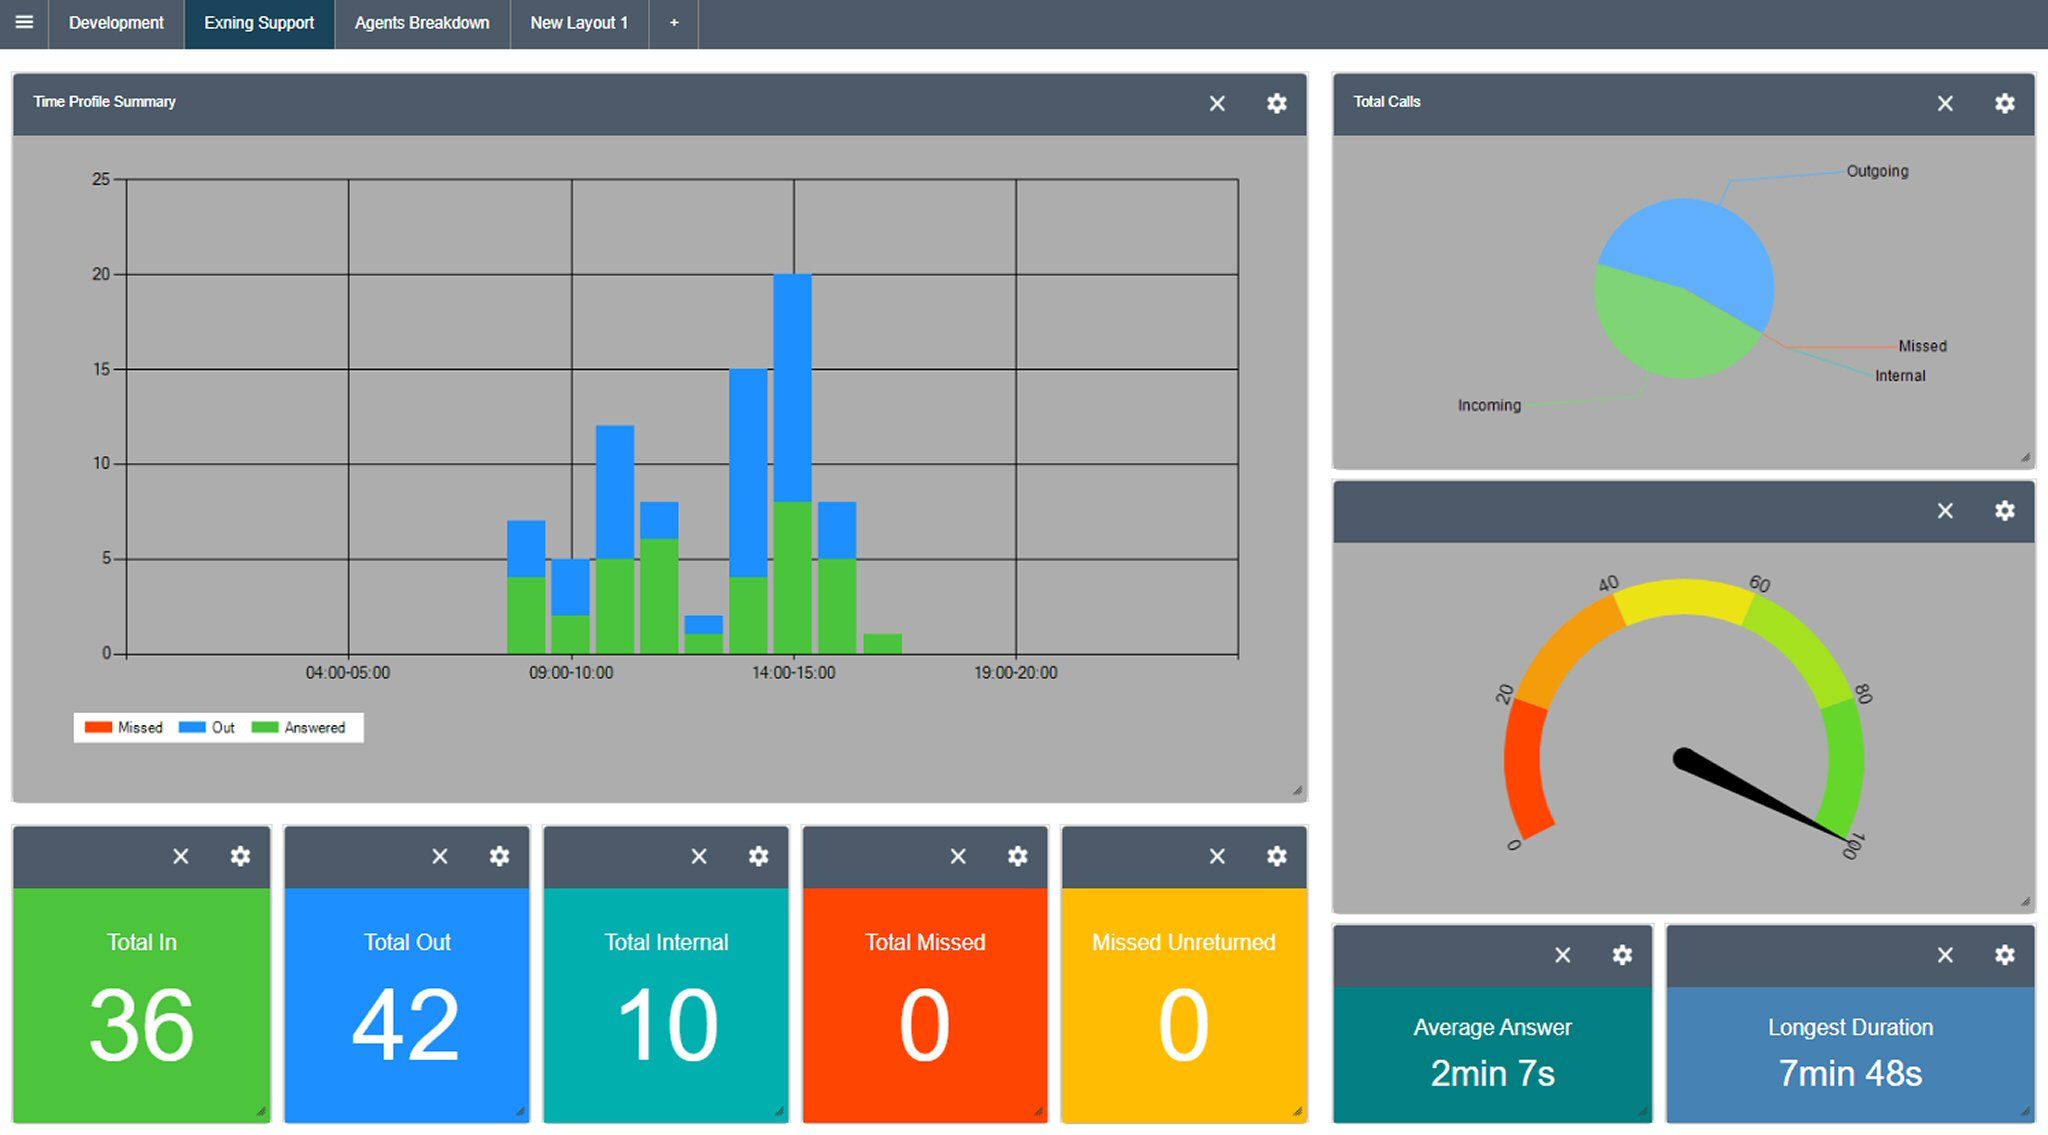Viewport: 2048px width, 1135px height.
Task: Switch to New Layout 1 tab
Action: click(x=579, y=23)
